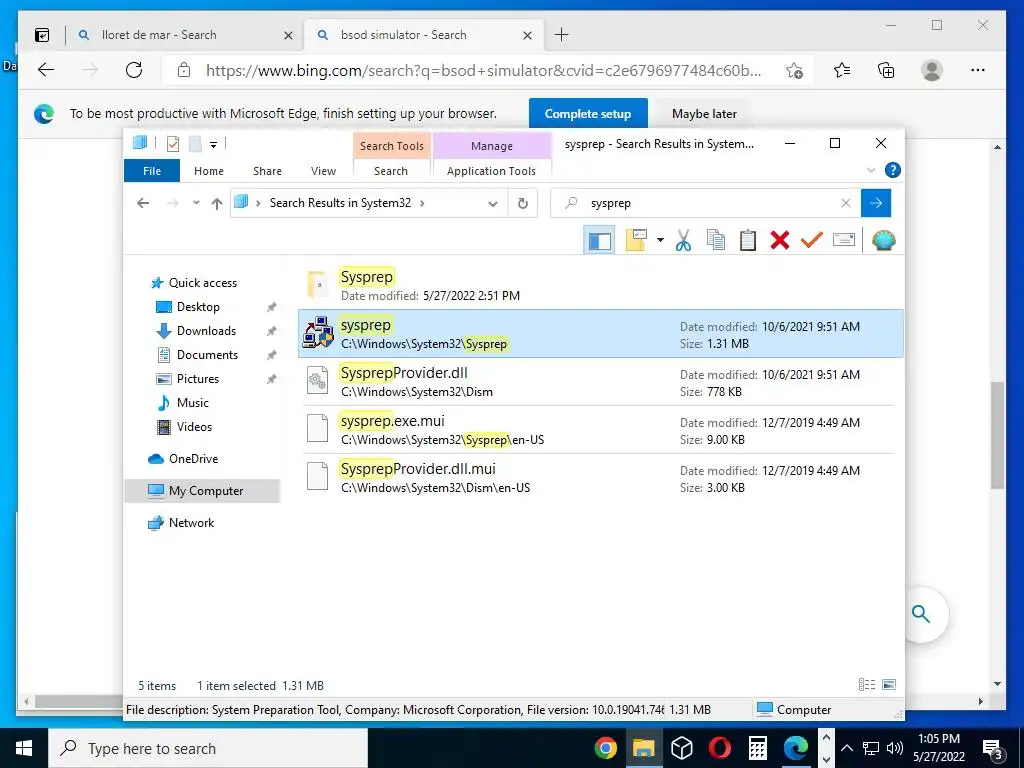Click the Edge address bar URL
Viewport: 1024px width, 768px height.
483,71
